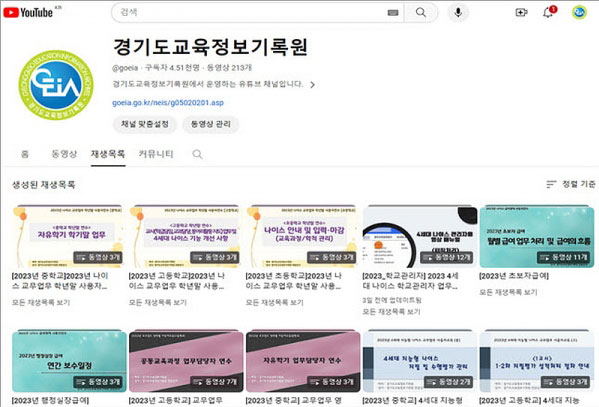Focus the 검색 search input field
Viewport: 599px width, 407px height.
[x=252, y=13]
